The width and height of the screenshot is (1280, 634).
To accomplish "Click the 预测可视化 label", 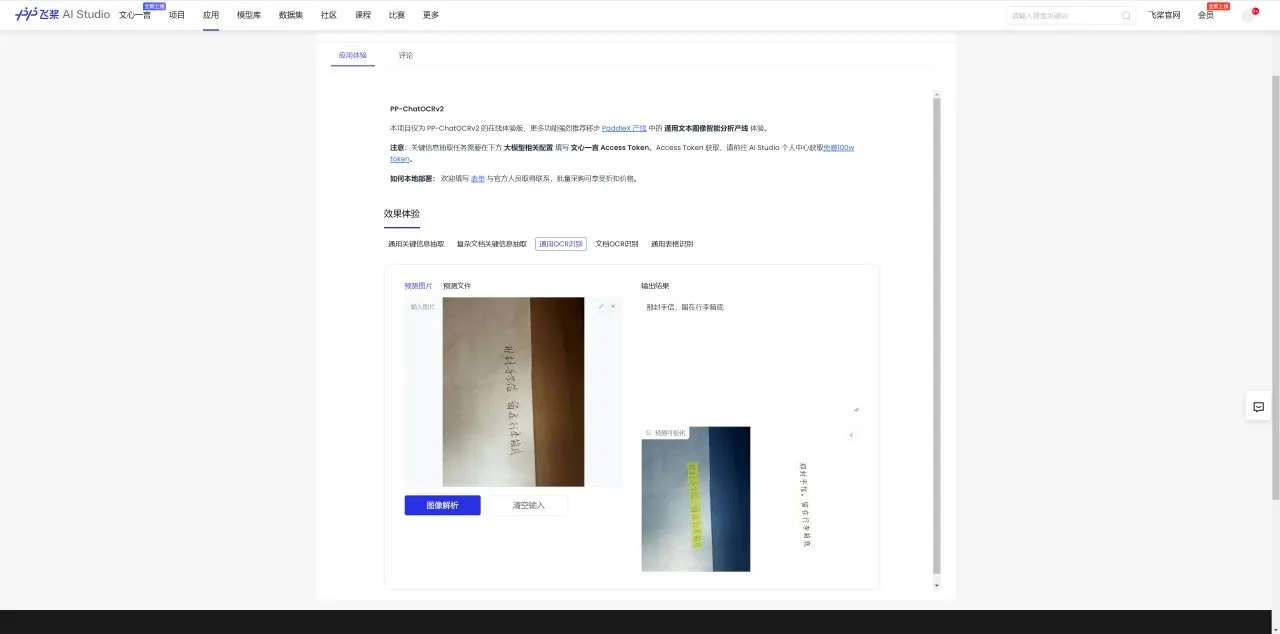I will click(668, 433).
